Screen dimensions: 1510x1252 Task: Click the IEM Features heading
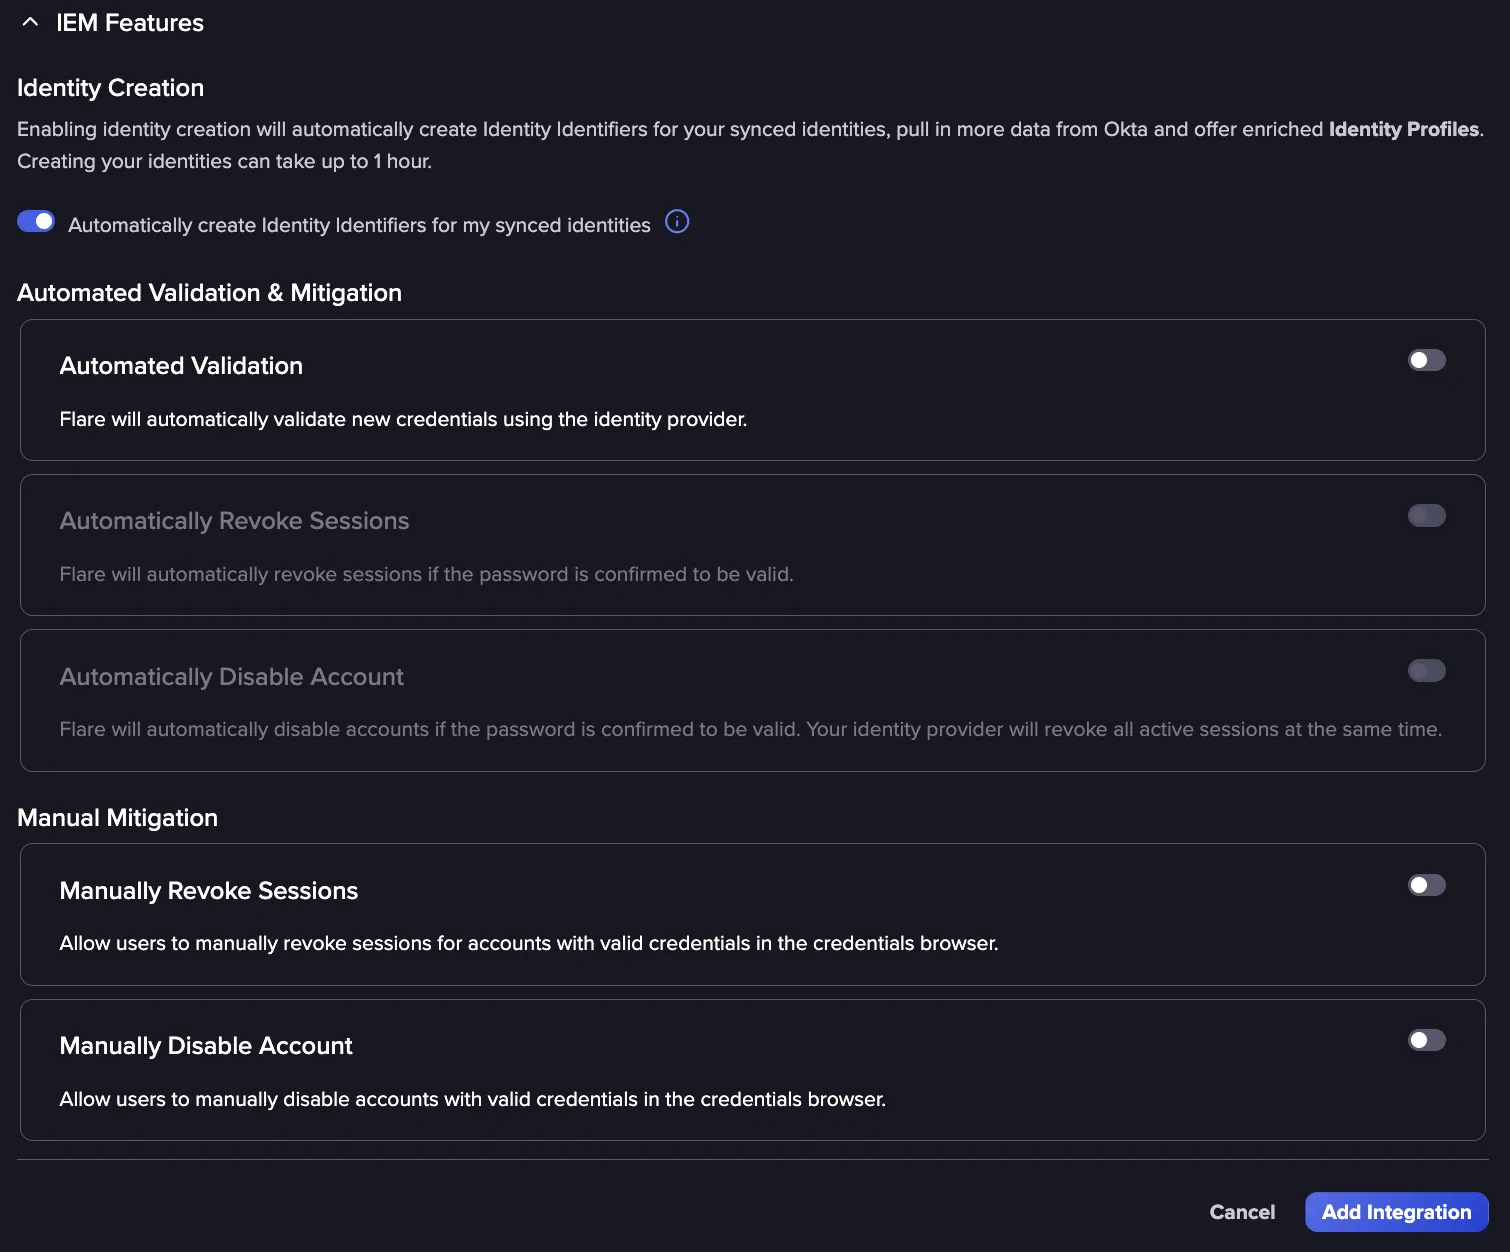pyautogui.click(x=130, y=23)
